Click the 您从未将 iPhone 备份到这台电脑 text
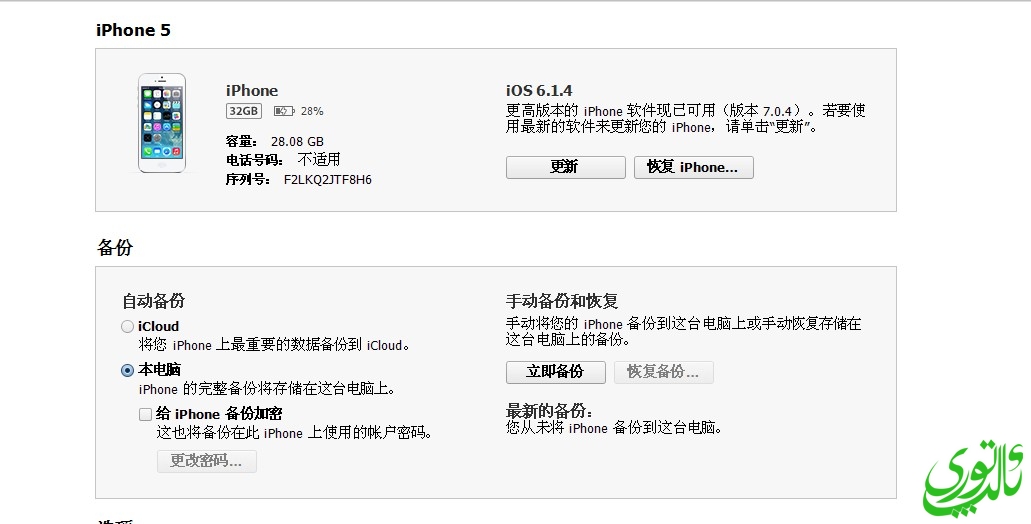 point(614,428)
